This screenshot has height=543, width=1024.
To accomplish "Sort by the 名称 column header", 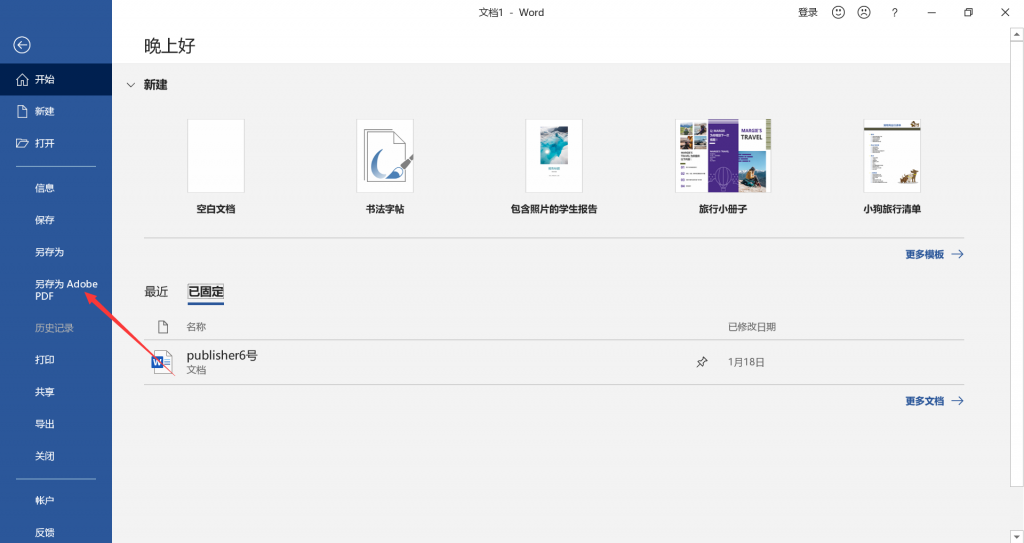I will coord(196,327).
